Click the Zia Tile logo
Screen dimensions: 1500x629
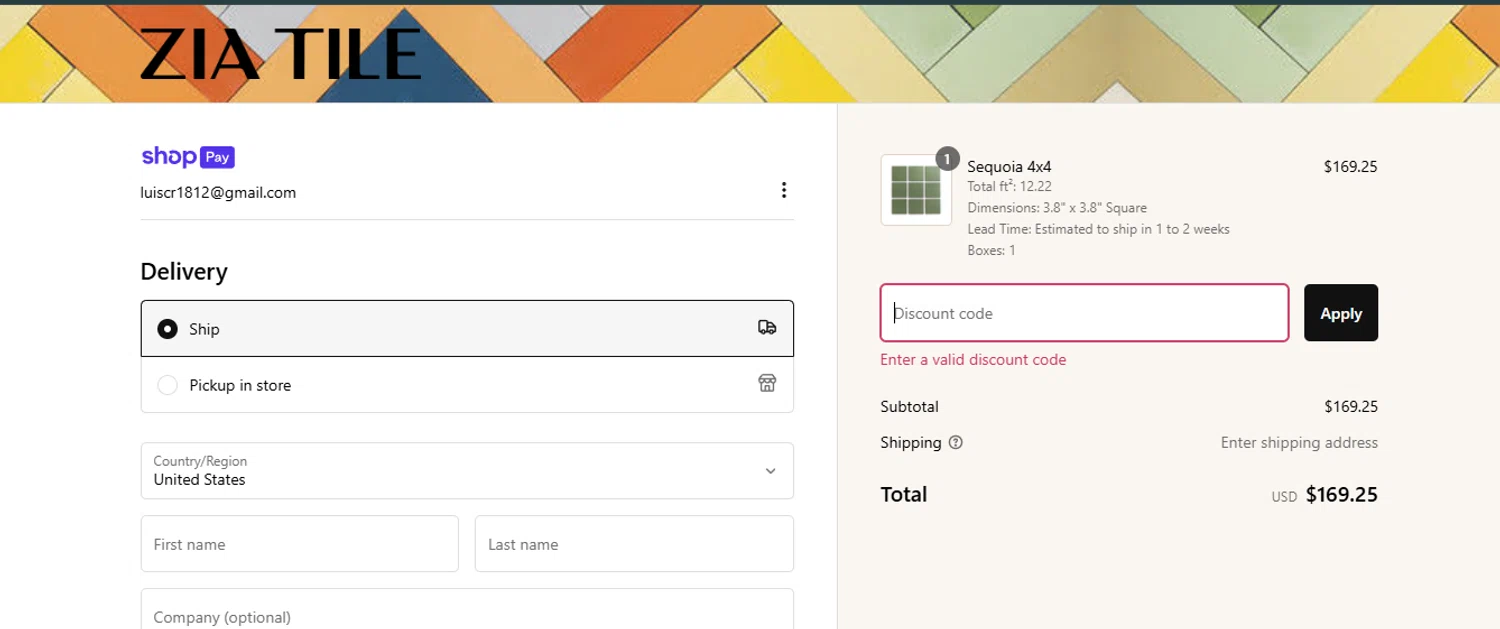click(280, 54)
